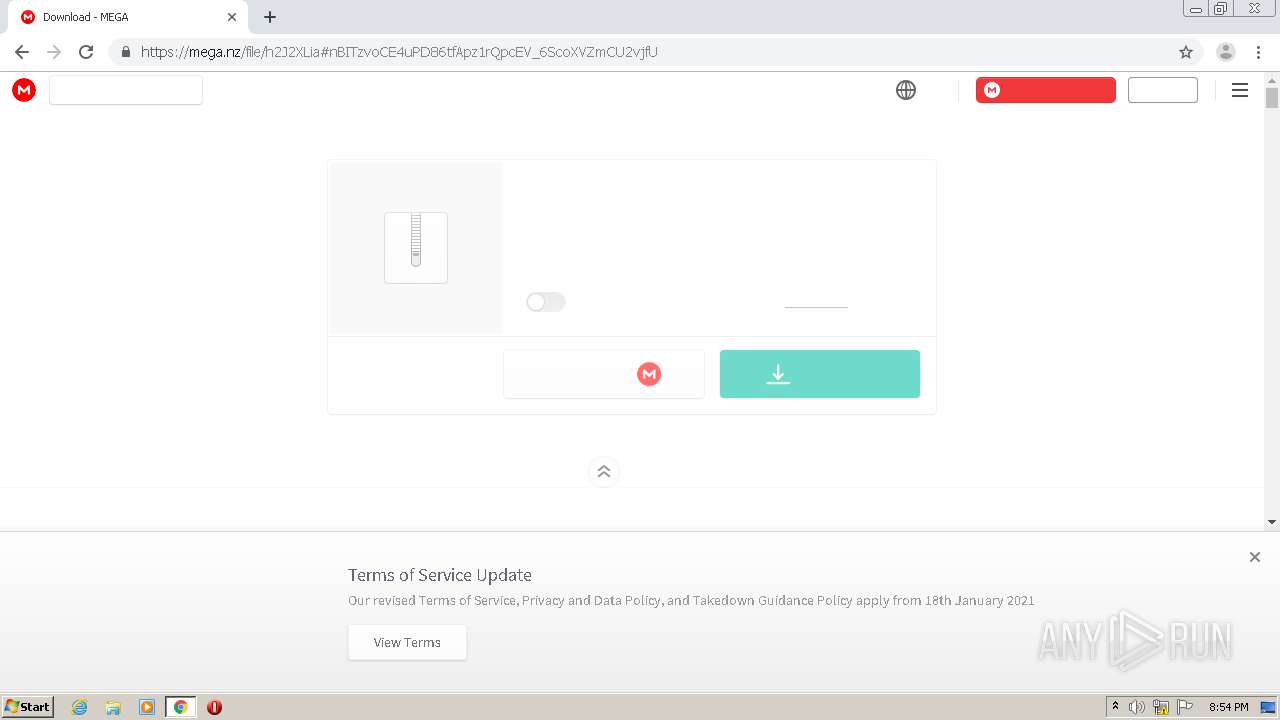Click Chrome icon in taskbar

pos(180,707)
